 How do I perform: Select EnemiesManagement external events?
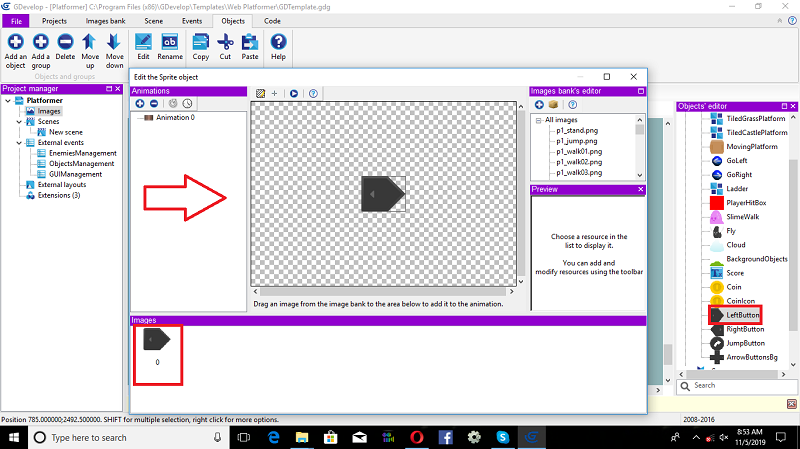83,153
